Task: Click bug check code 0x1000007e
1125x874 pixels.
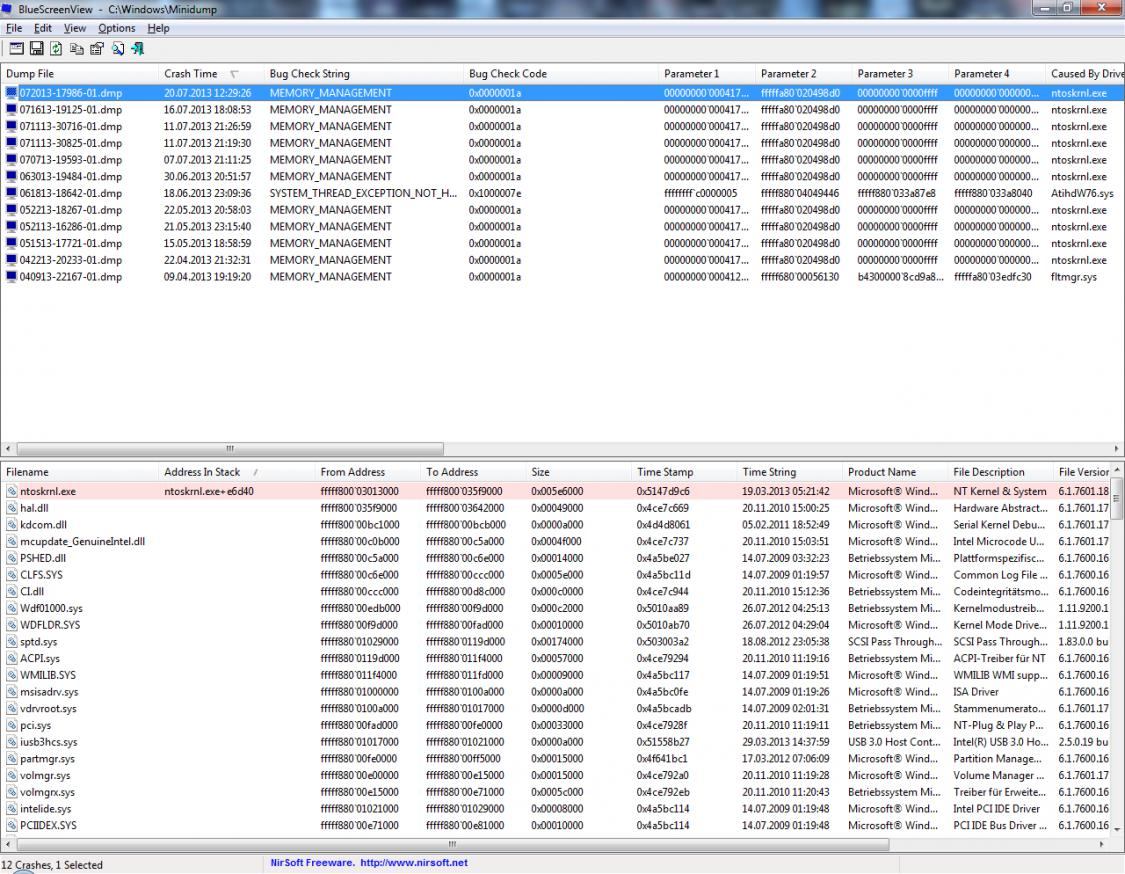Action: pyautogui.click(x=495, y=193)
